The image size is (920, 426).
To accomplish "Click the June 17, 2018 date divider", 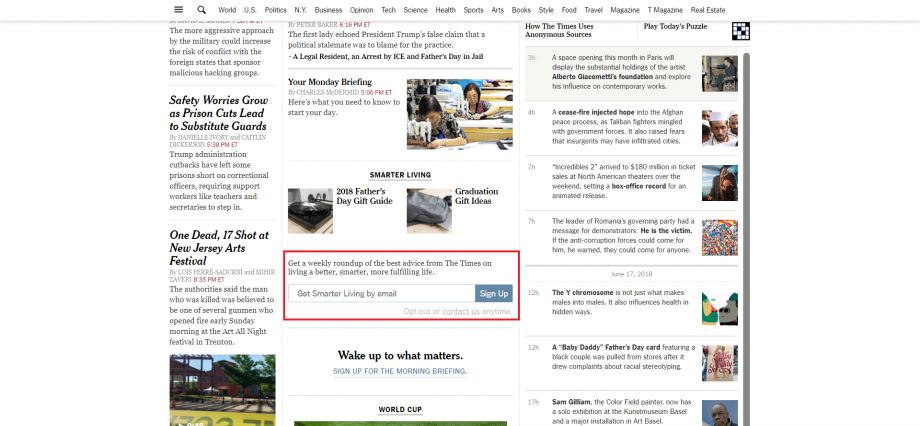I will tap(631, 274).
